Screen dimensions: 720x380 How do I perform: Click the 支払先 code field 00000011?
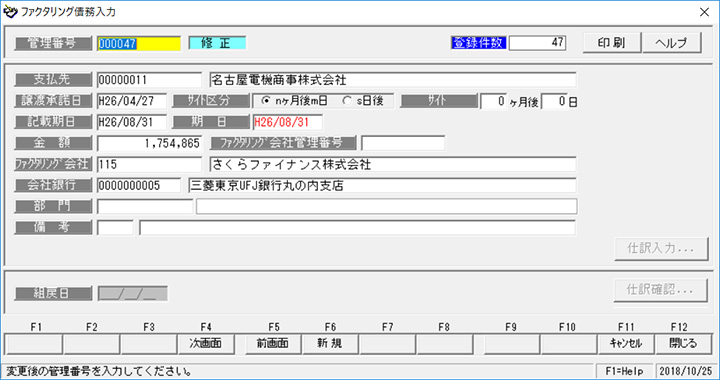coord(149,80)
